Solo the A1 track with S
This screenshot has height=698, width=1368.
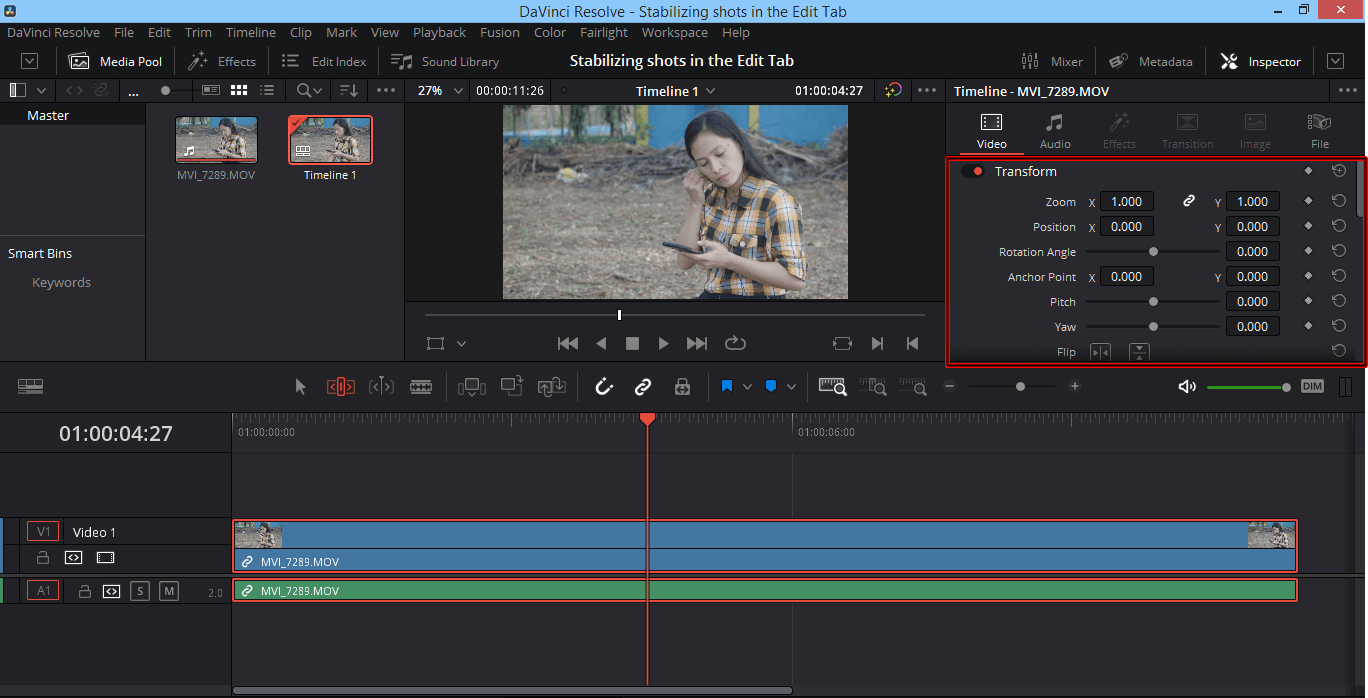[140, 591]
